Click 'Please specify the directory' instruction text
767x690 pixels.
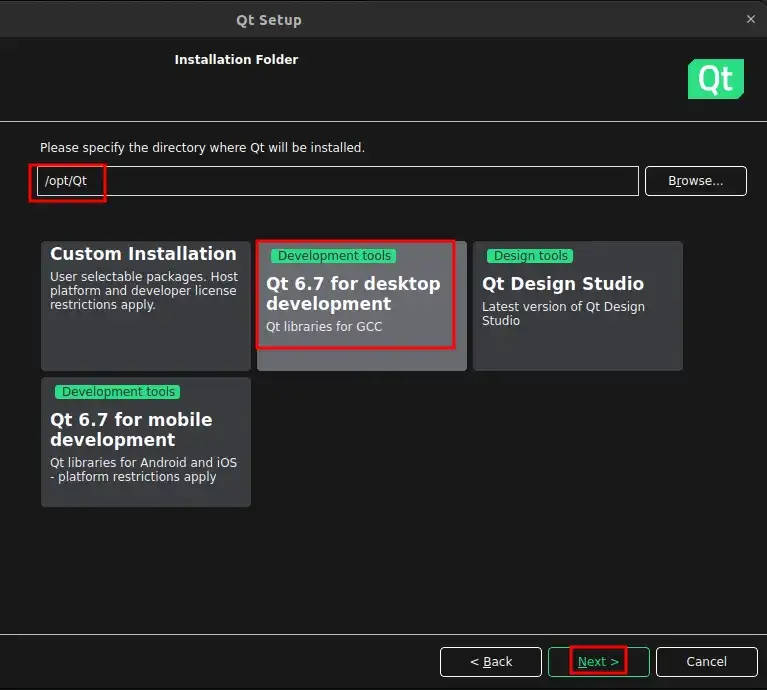(x=202, y=148)
